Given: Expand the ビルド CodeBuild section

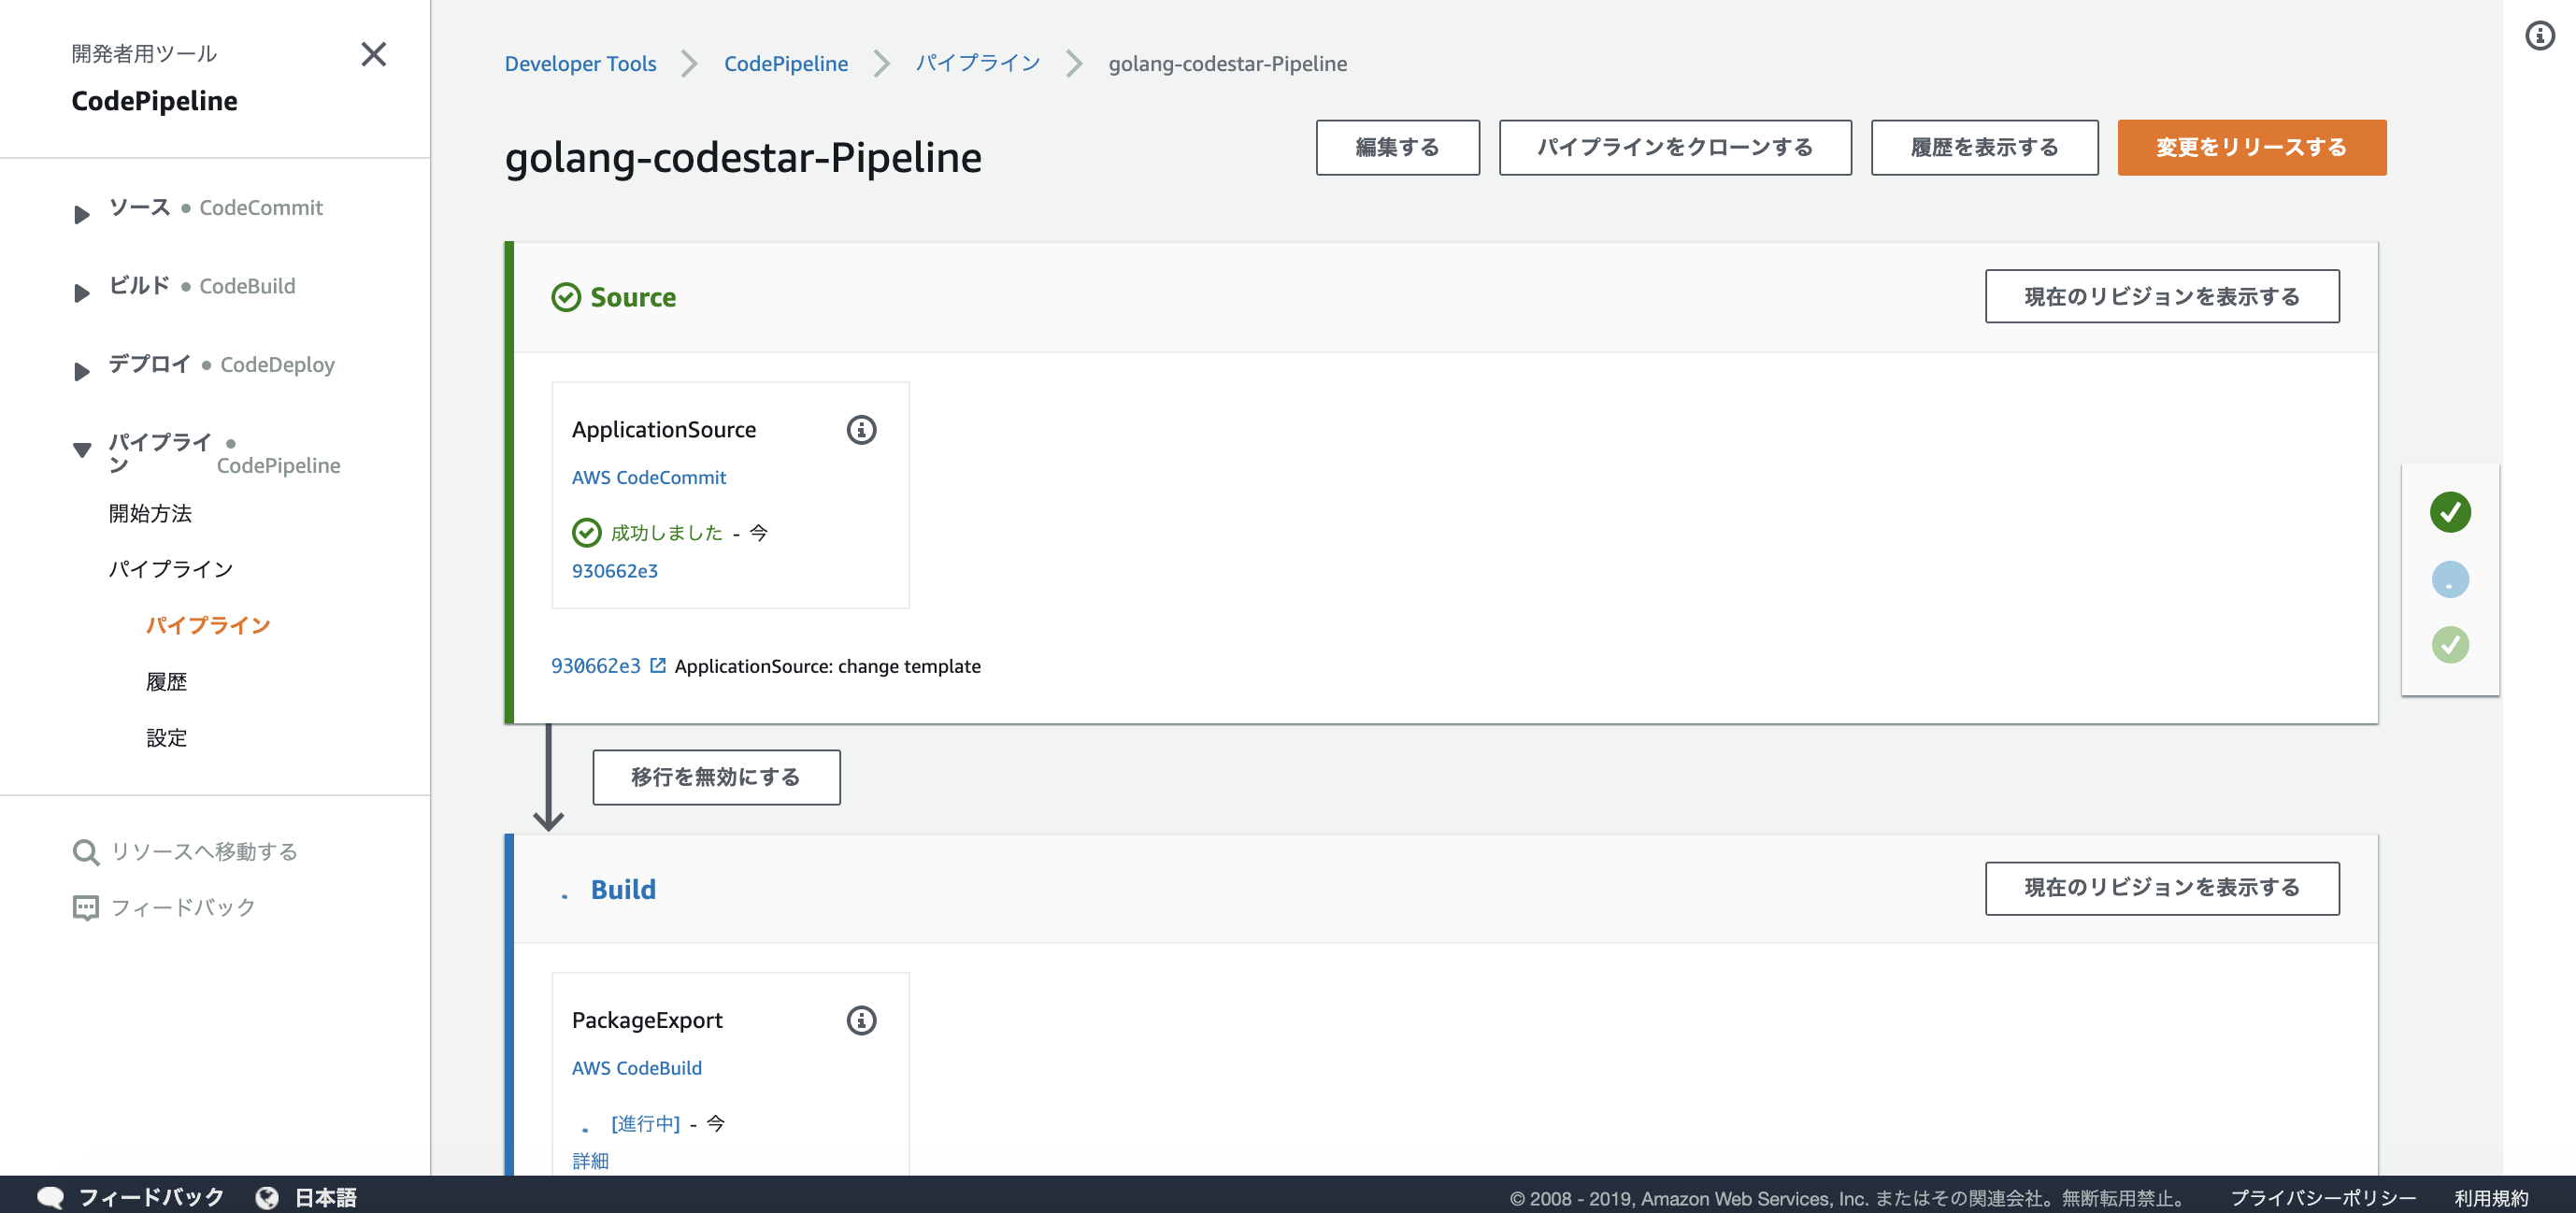Looking at the screenshot, I should click(82, 293).
